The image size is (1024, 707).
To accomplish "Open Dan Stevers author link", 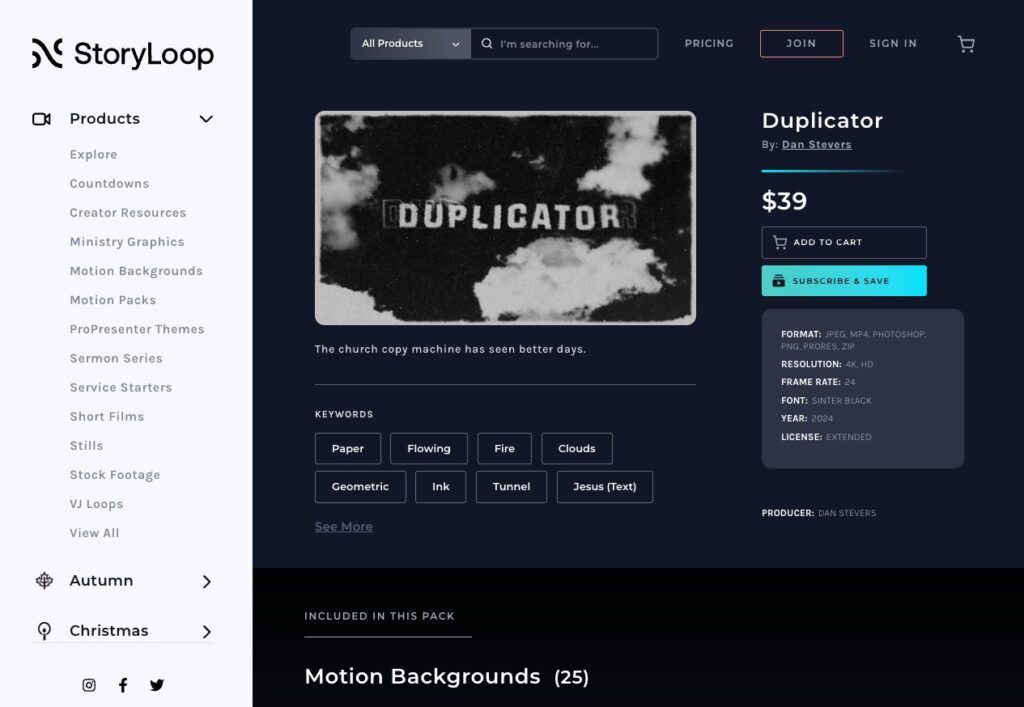I will 816,145.
